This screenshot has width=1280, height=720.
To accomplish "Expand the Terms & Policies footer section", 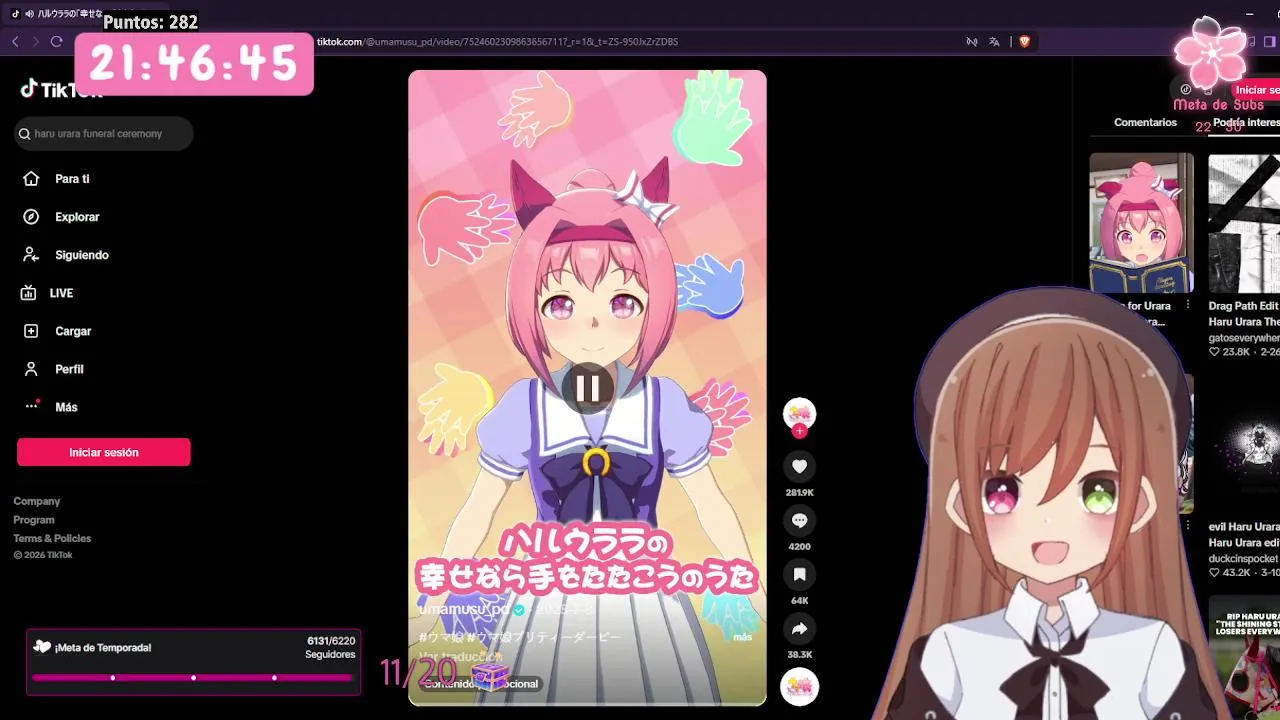I will (52, 538).
